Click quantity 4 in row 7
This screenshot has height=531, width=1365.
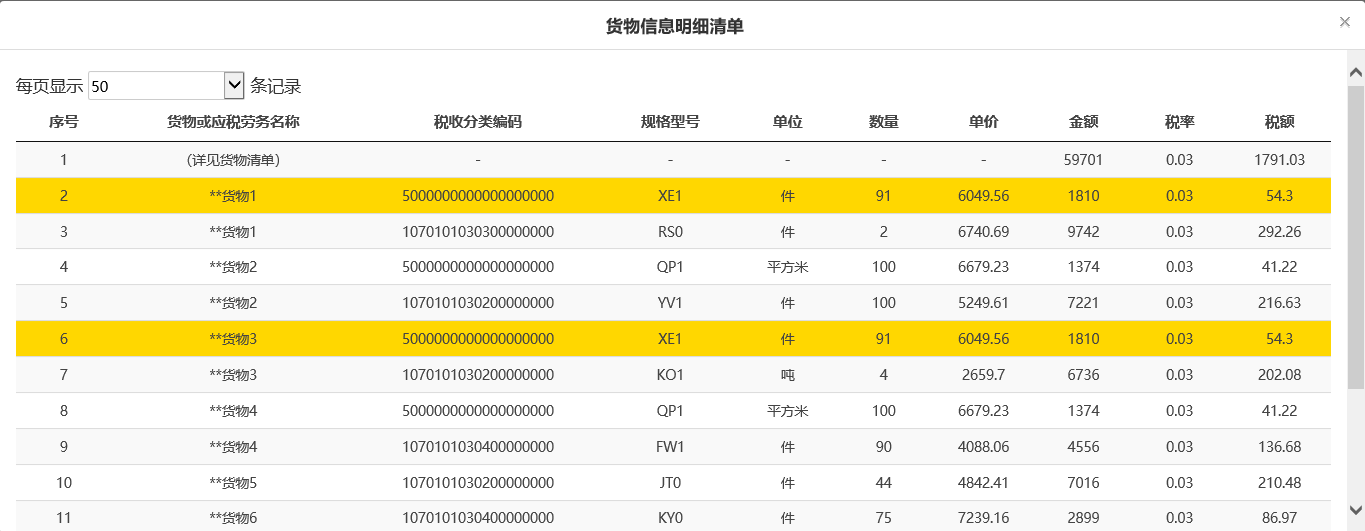point(884,375)
